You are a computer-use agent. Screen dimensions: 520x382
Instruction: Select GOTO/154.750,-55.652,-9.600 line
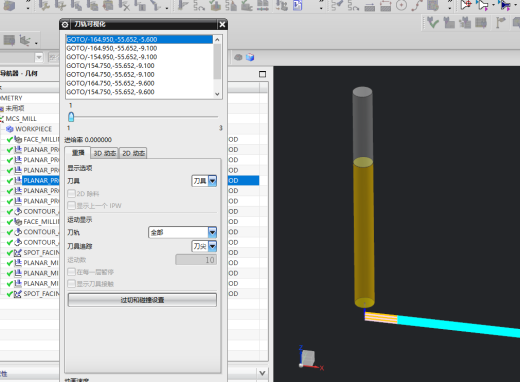(139, 92)
